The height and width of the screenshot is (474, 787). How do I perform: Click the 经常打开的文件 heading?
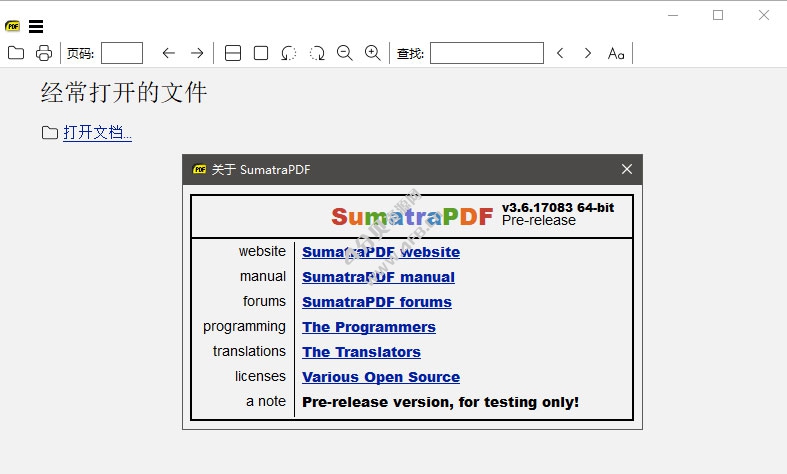[123, 92]
